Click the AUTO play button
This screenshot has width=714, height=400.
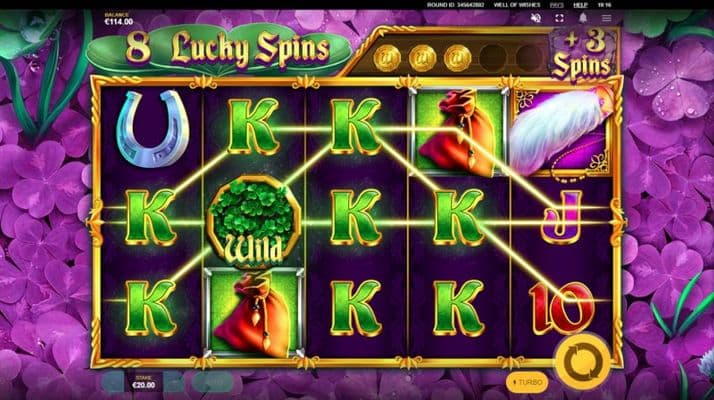[212, 383]
